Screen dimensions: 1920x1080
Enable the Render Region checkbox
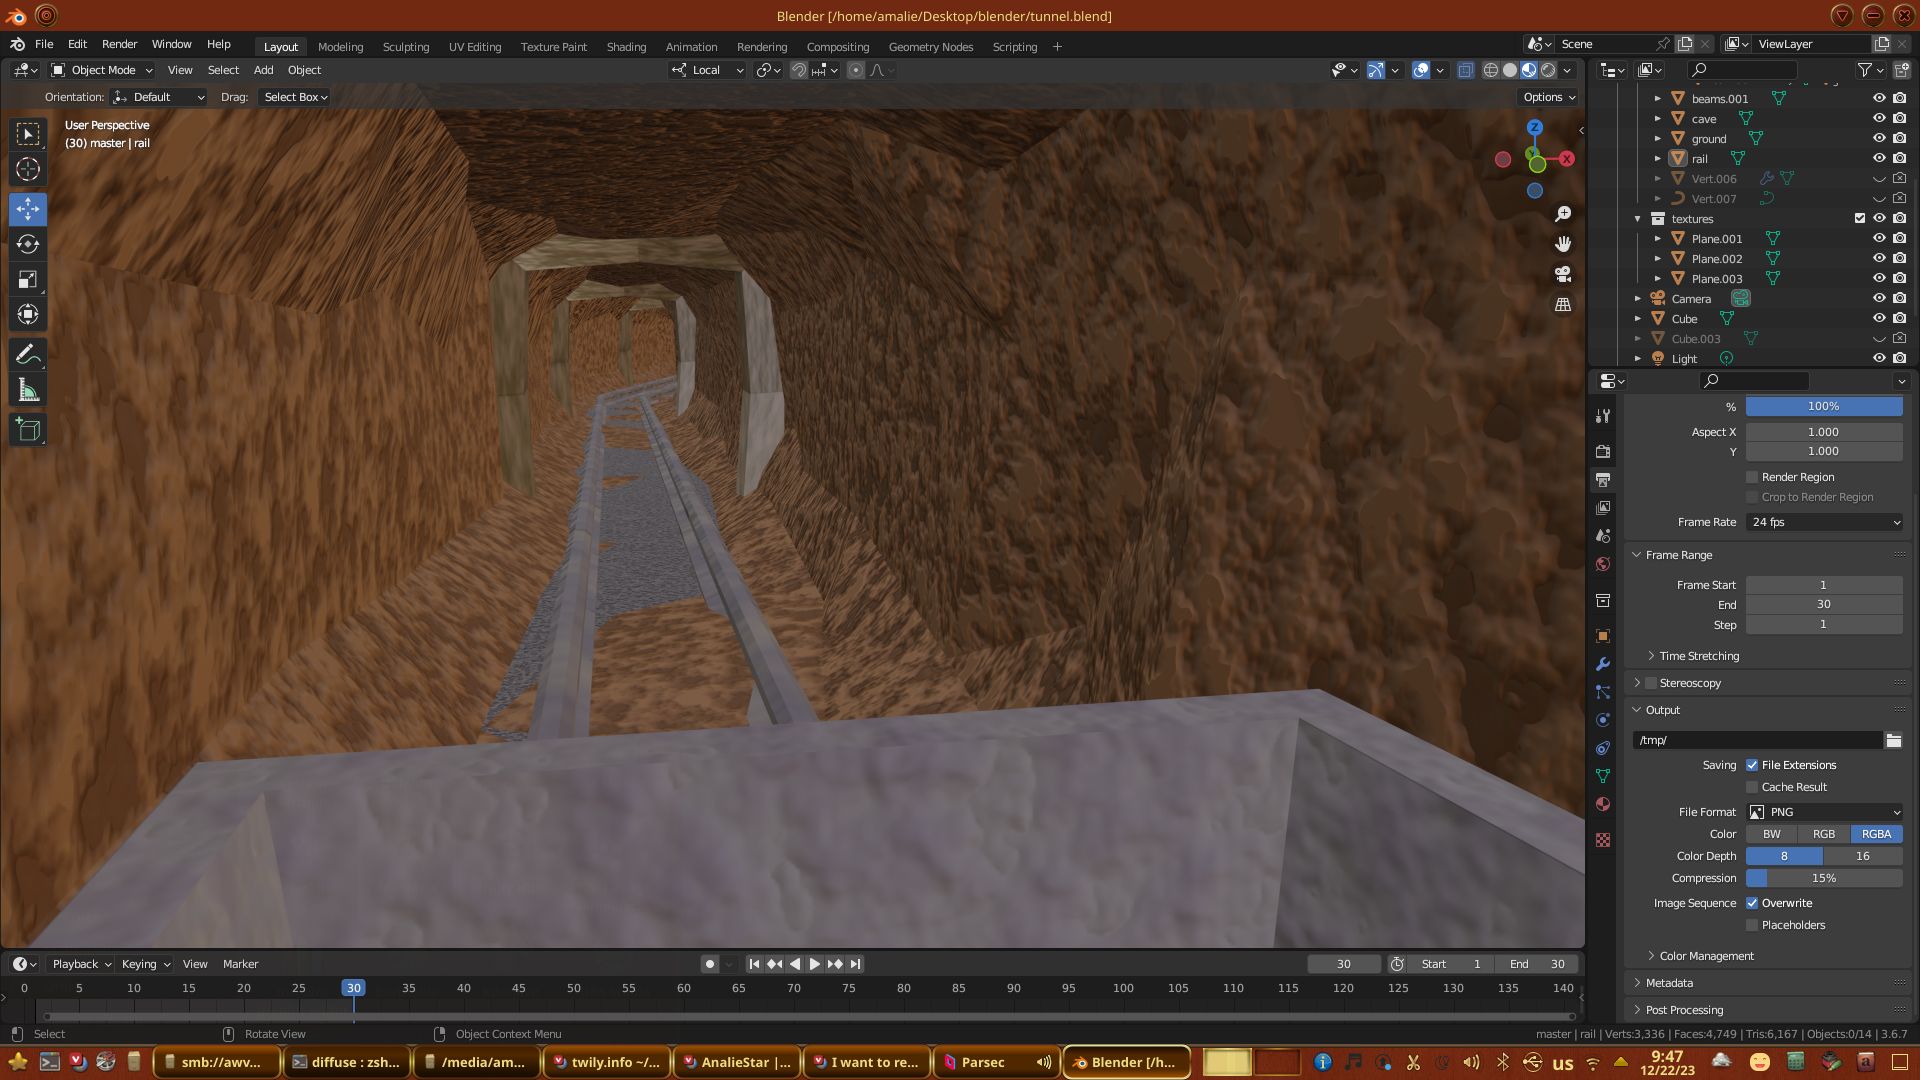[1752, 477]
